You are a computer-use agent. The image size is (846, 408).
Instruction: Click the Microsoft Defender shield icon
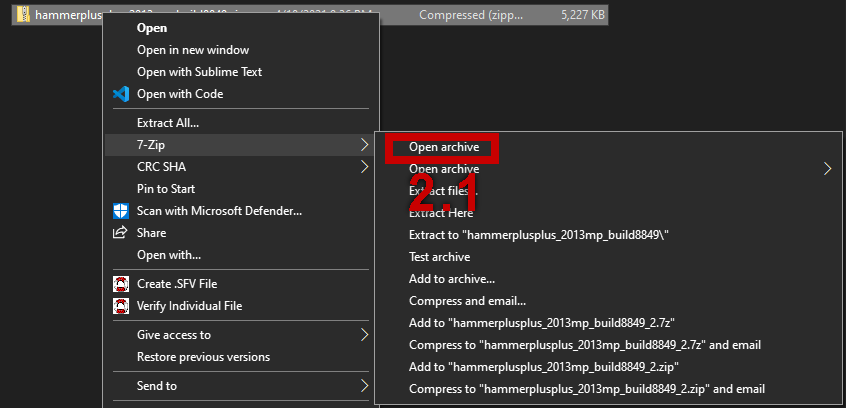(121, 211)
